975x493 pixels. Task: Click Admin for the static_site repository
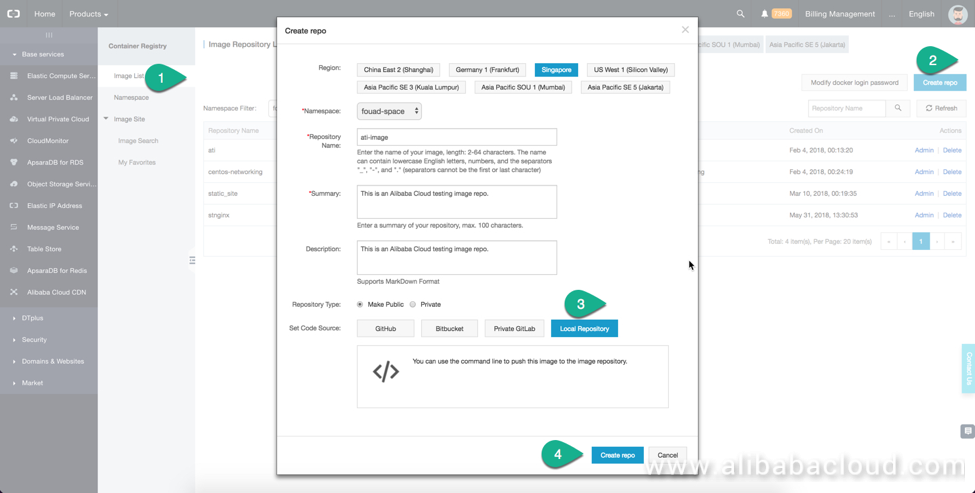[924, 193]
